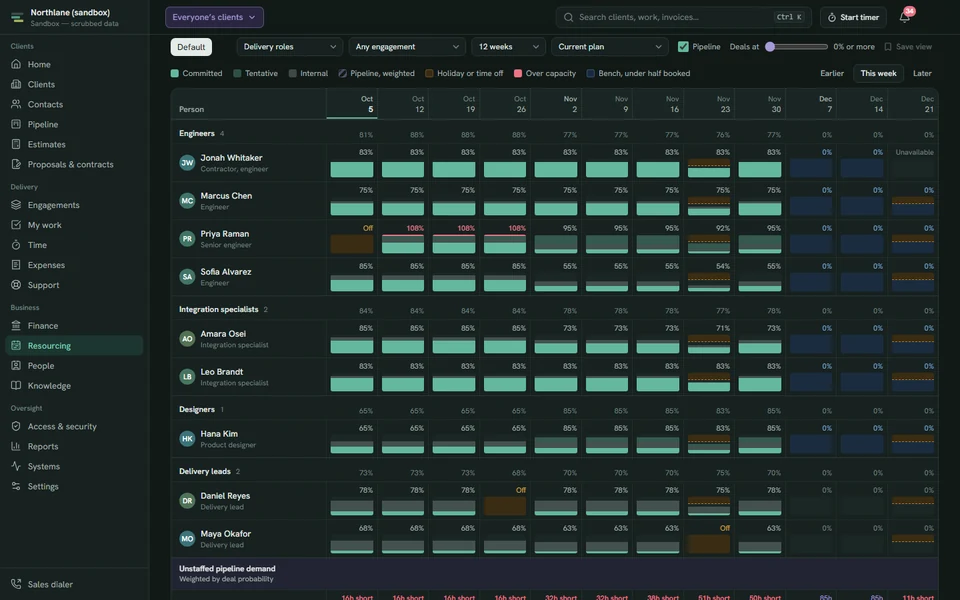Click the Systems activity icon
Screen dimensions: 960x600
pos(16,466)
